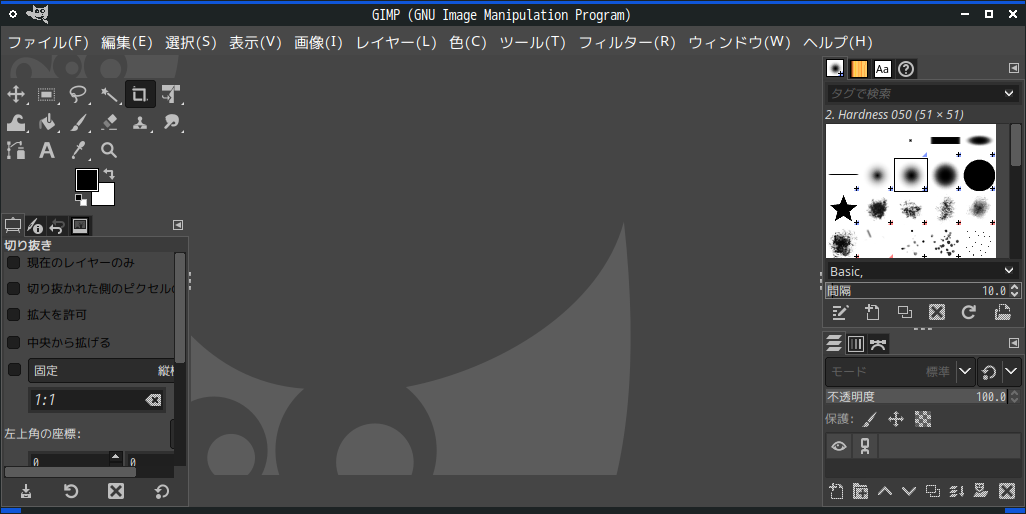Open brush as image icon
The image size is (1026, 514).
(x=1002, y=313)
